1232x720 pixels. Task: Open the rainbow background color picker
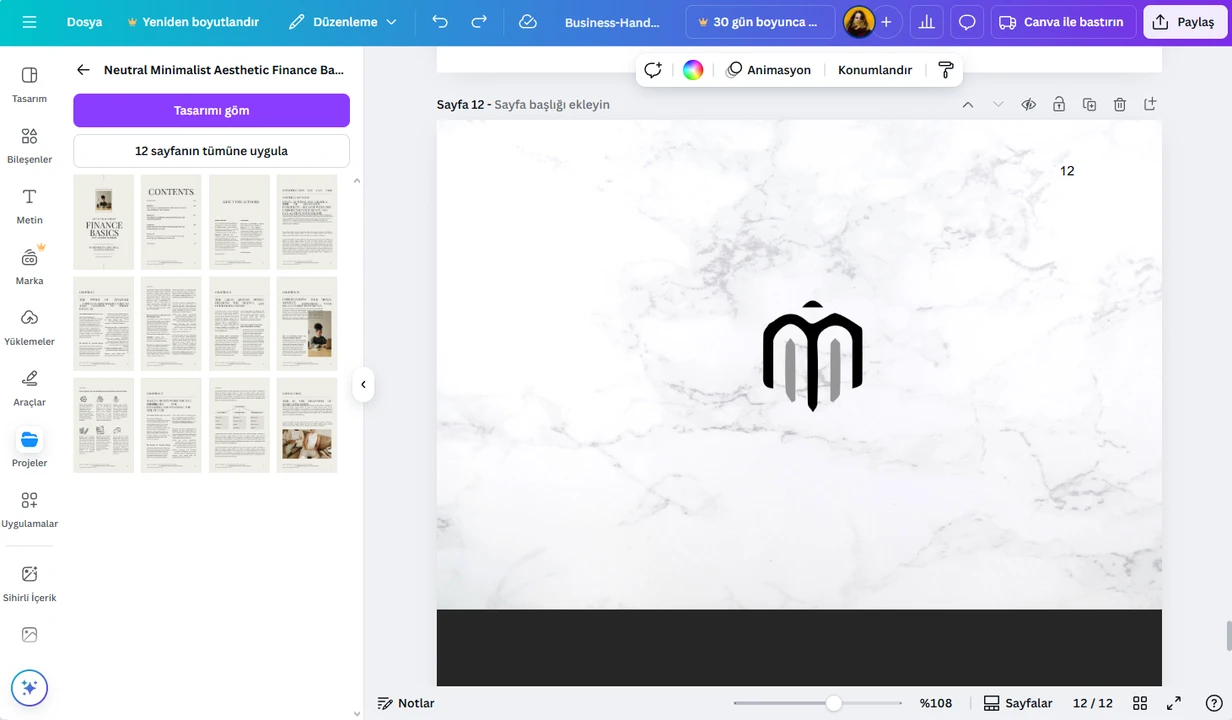tap(693, 70)
